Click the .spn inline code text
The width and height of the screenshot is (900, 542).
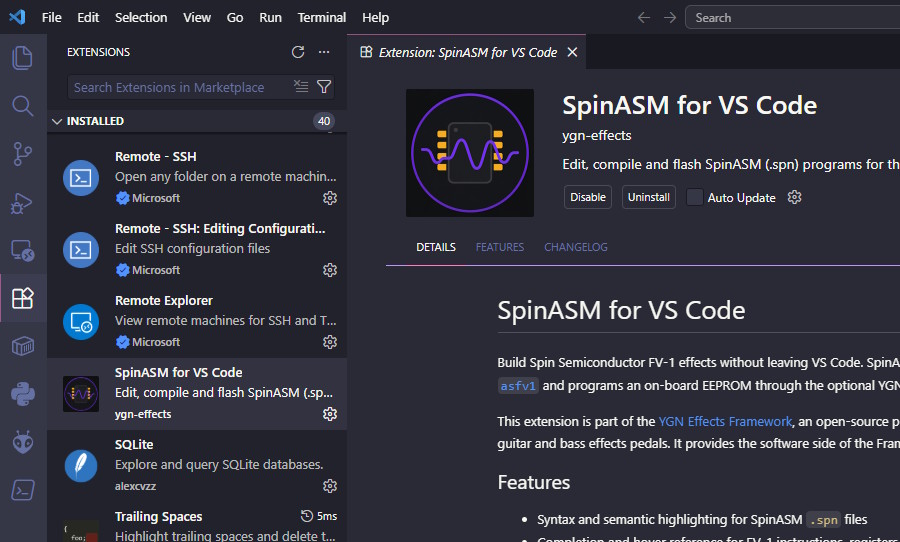click(823, 520)
